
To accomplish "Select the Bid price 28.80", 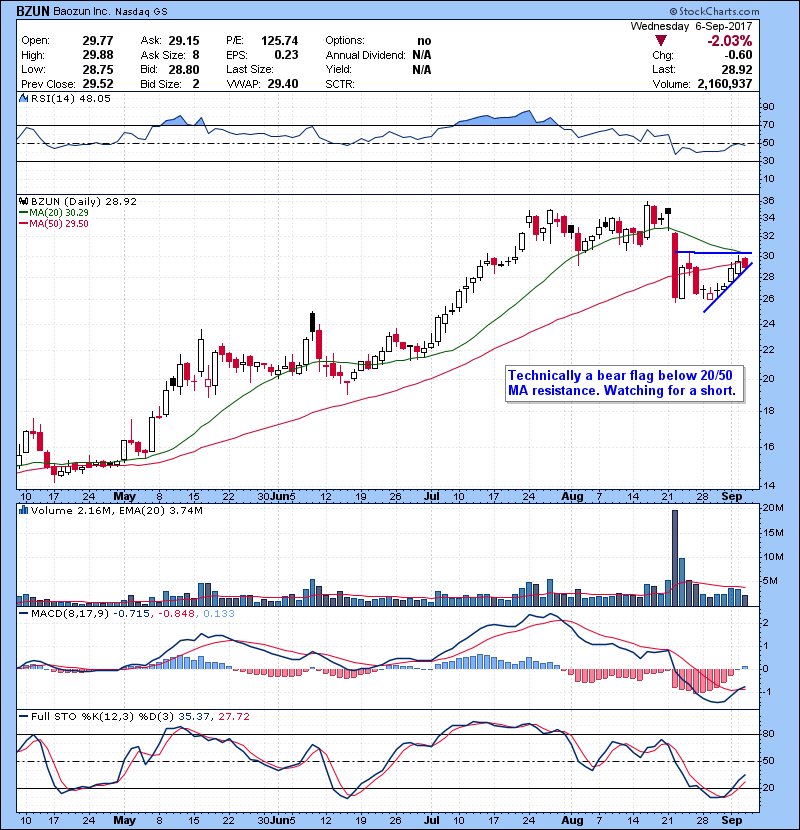I will [184, 69].
